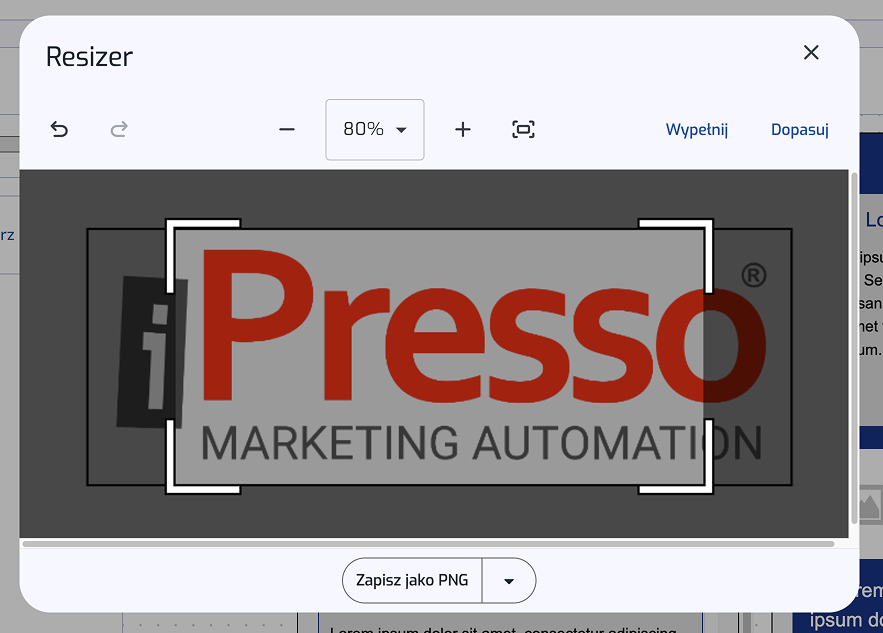Screen dimensions: 883x633
Task: Zoom out using the minus icon
Action: pos(287,129)
